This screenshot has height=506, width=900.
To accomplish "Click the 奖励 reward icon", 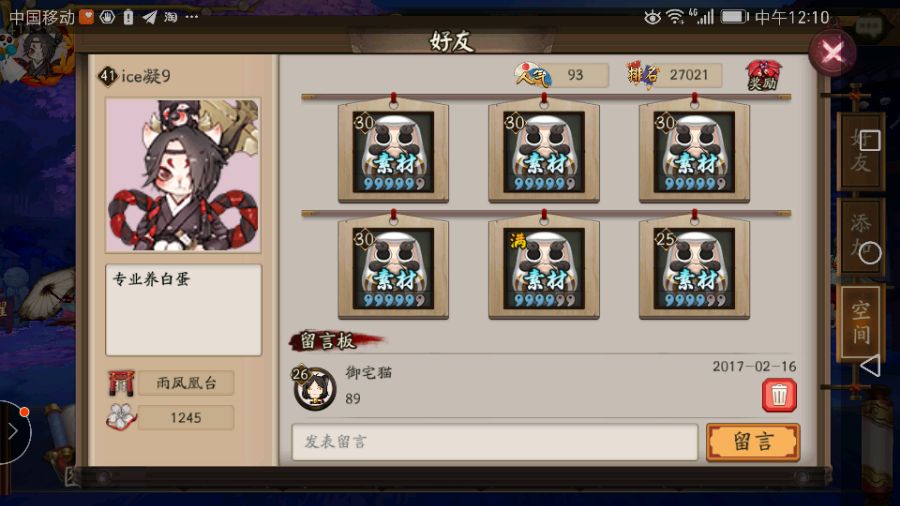I will point(763,76).
